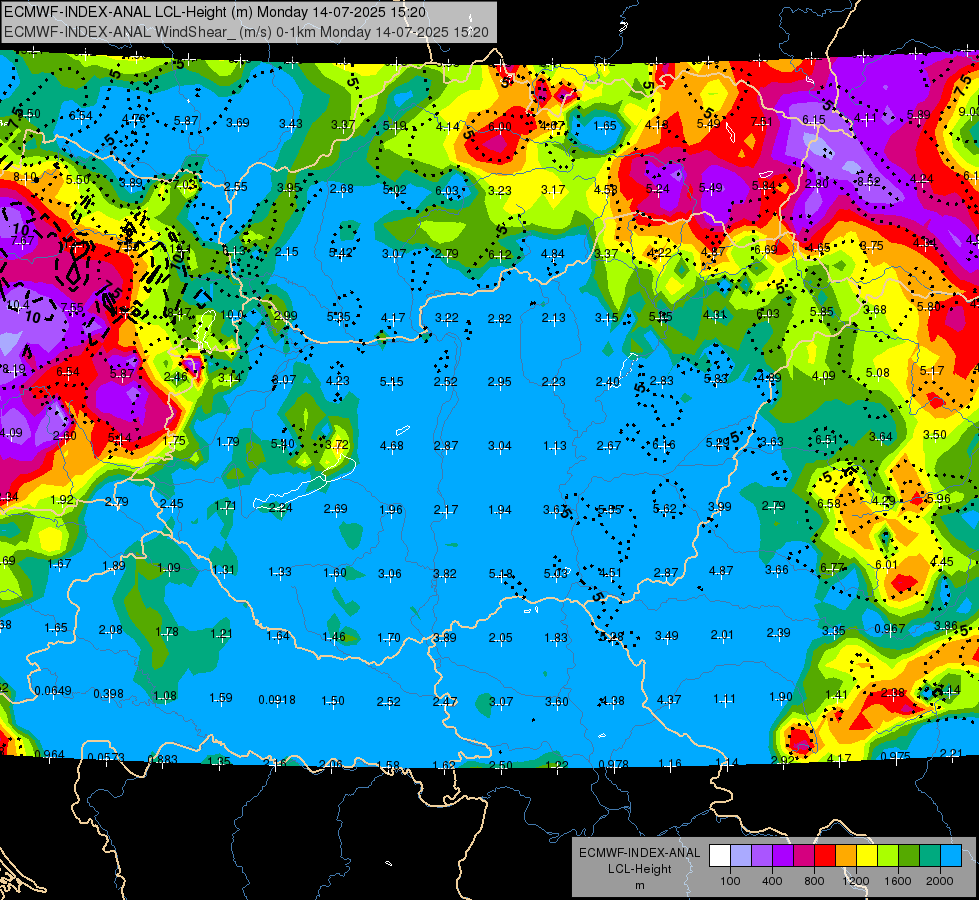
Task: Click the wind shear value 4.45
Action: coord(942,561)
